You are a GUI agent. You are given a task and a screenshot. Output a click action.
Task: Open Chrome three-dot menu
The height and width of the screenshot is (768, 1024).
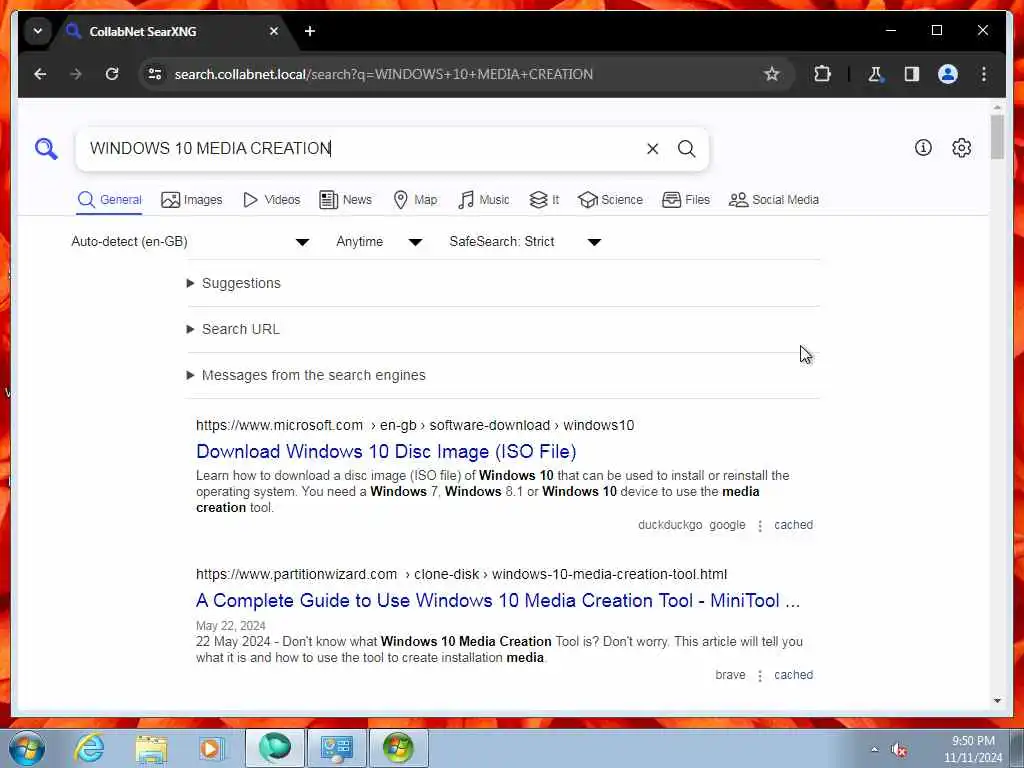[984, 74]
